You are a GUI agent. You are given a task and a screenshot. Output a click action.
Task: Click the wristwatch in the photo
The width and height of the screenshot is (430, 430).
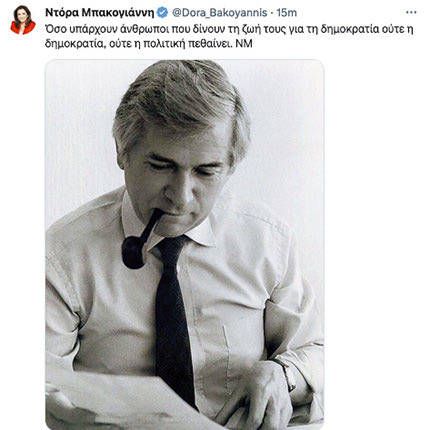coord(287,372)
